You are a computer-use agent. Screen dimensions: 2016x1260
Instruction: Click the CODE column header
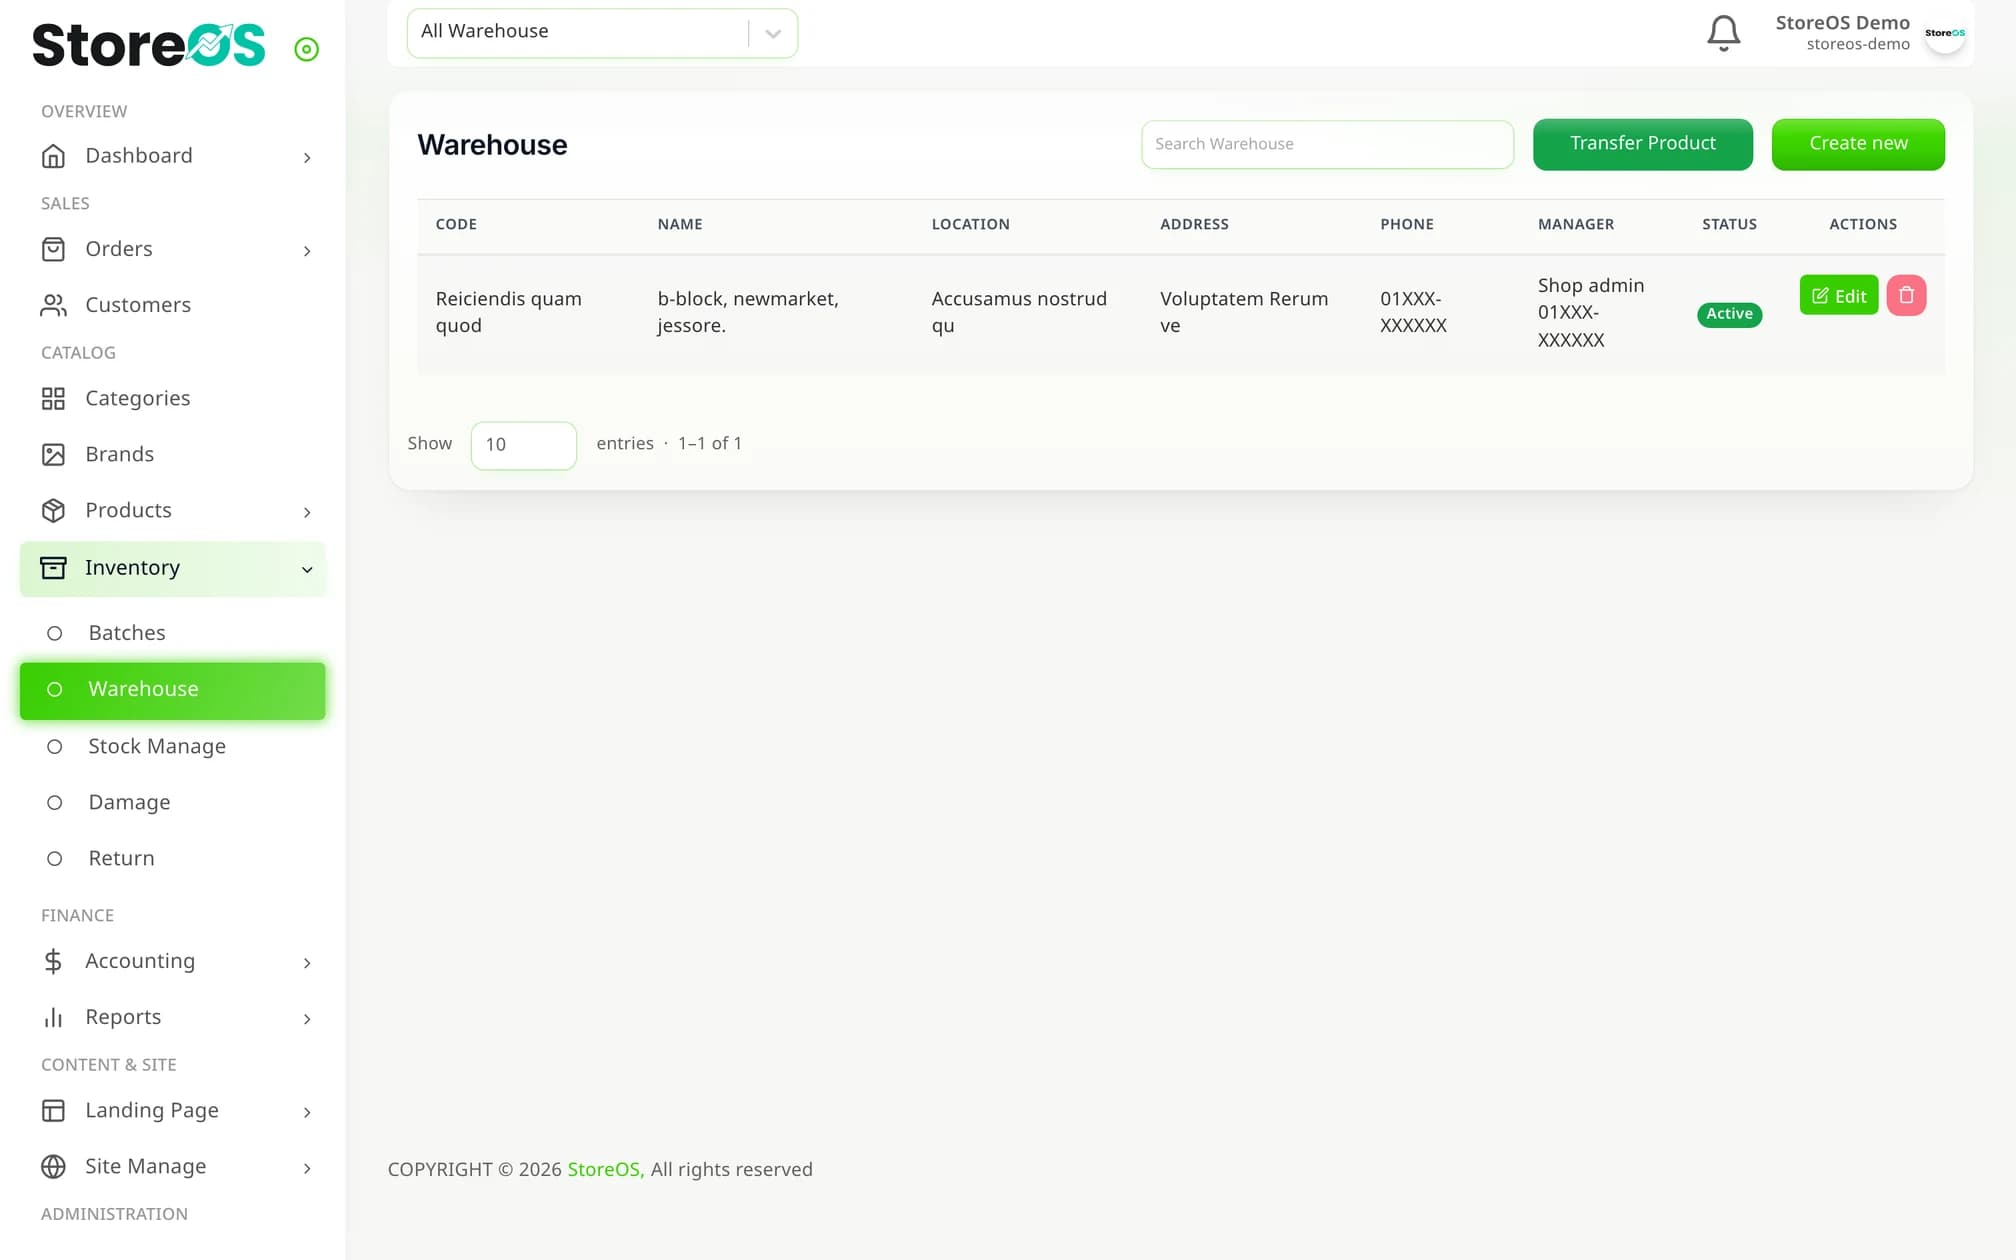456,225
